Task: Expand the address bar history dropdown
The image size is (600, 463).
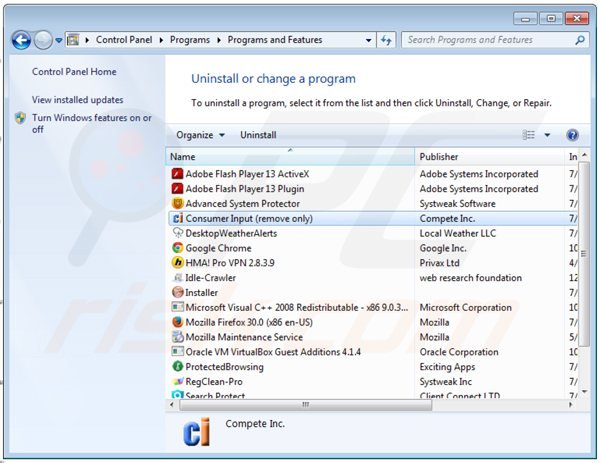Action: (x=368, y=40)
